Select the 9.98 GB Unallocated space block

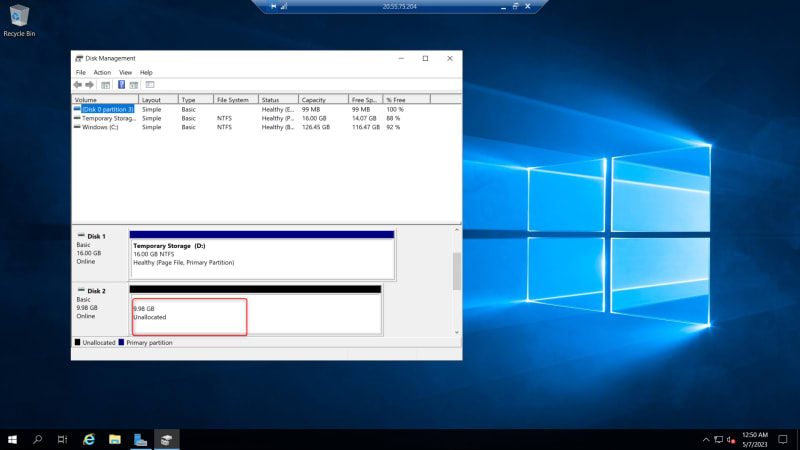255,310
